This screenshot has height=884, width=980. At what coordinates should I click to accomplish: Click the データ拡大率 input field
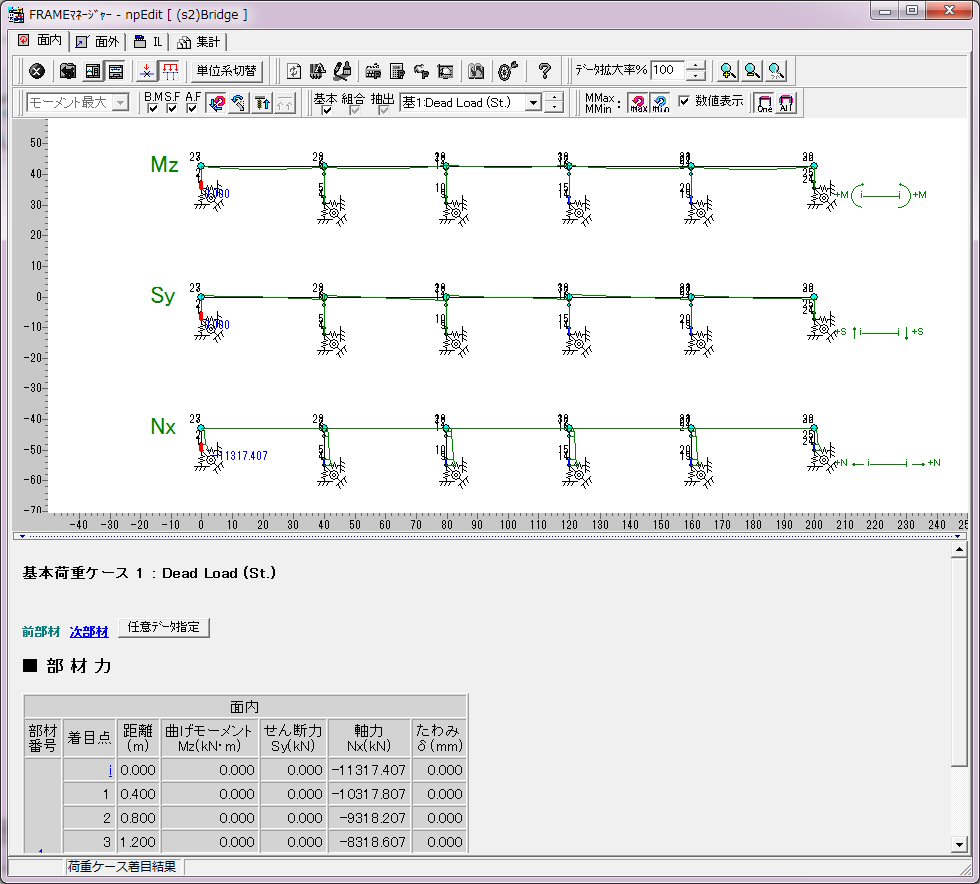(x=667, y=71)
